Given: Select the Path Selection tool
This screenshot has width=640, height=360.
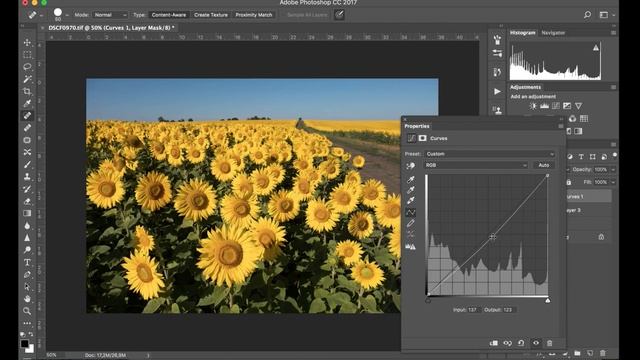Looking at the screenshot, I should [x=27, y=287].
